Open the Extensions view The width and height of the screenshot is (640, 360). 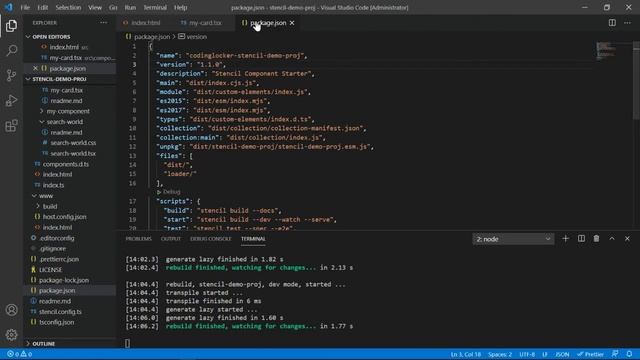point(11,126)
